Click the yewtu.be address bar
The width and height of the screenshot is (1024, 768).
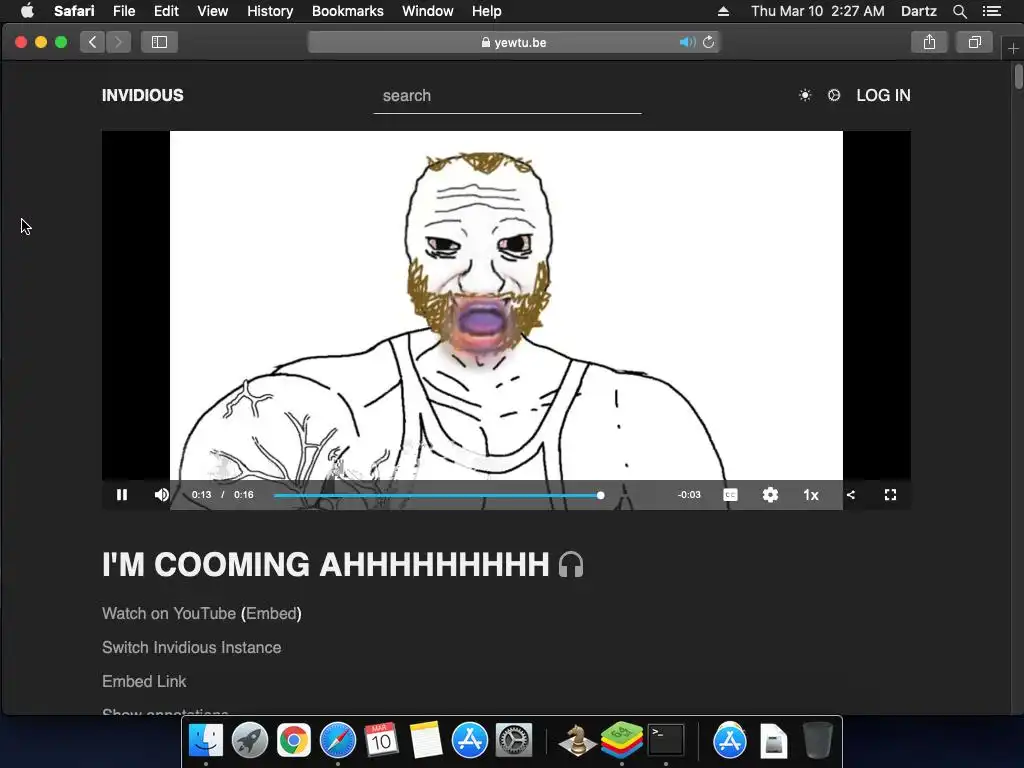pos(514,42)
